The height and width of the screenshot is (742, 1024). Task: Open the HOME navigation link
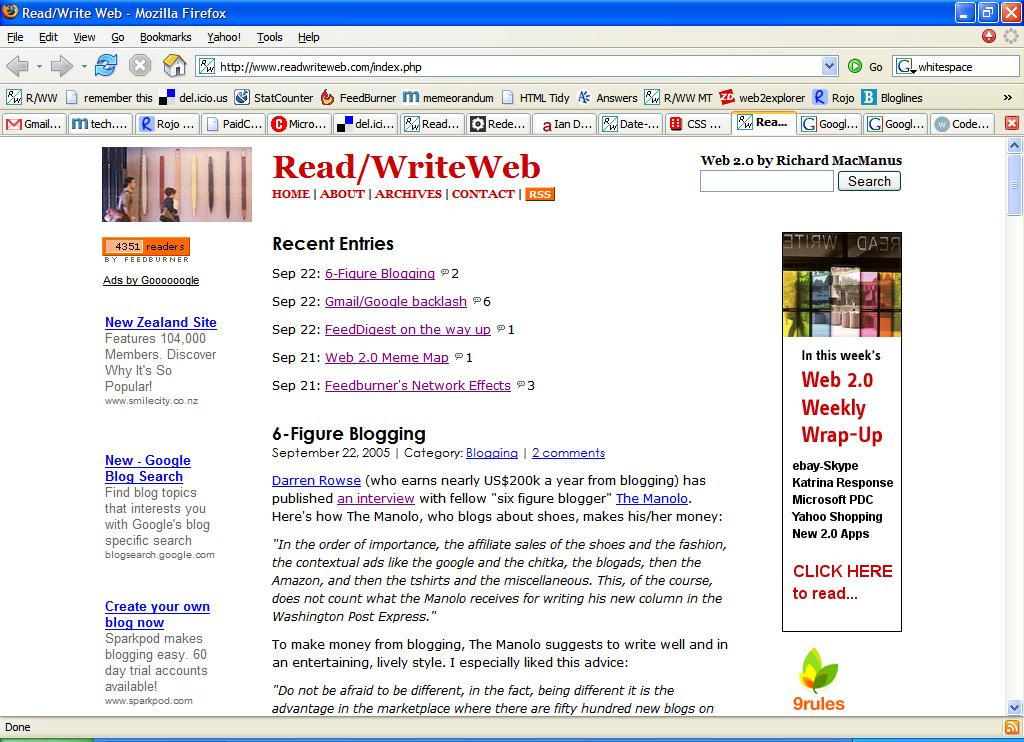click(291, 194)
